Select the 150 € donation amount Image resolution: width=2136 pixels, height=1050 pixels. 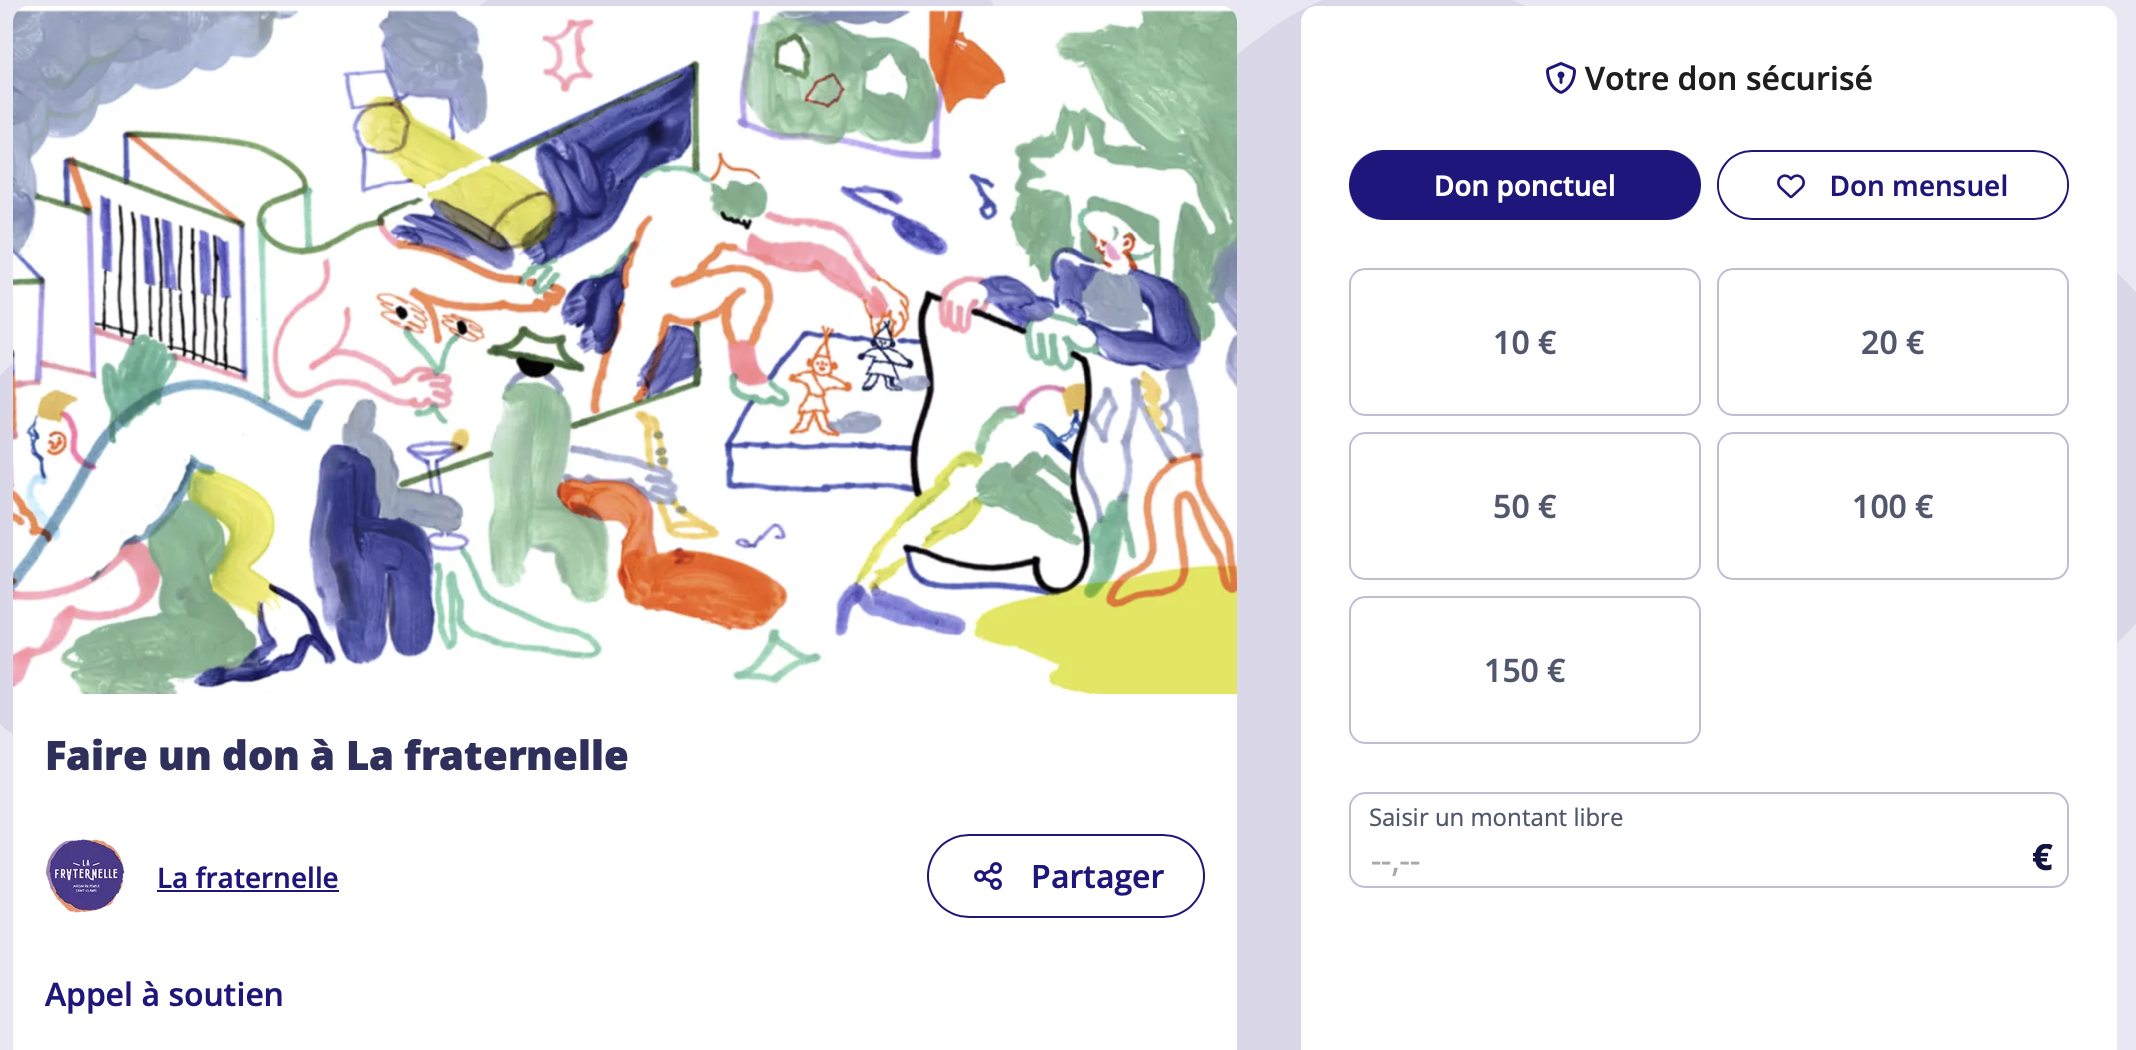point(1524,670)
